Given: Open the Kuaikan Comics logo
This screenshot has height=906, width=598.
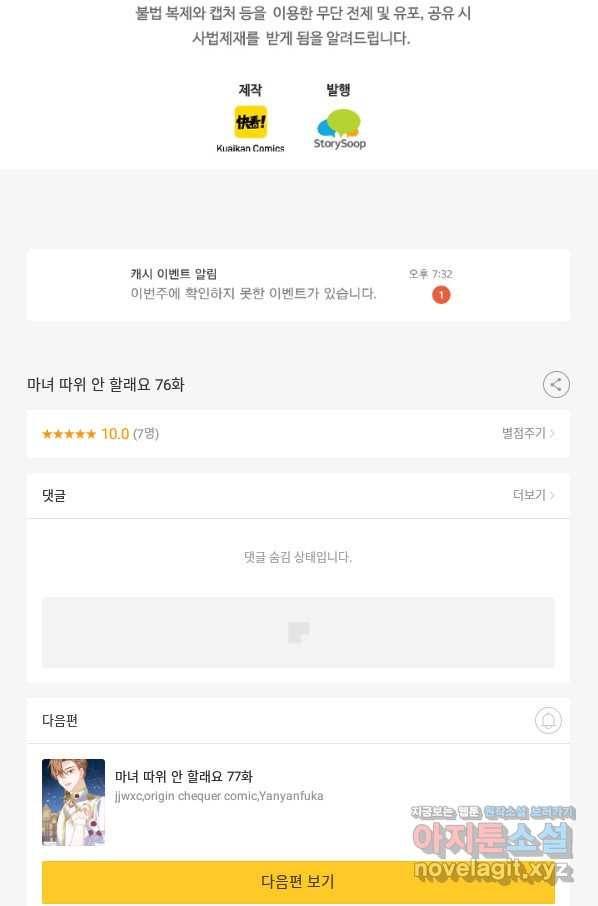Looking at the screenshot, I should pos(250,122).
